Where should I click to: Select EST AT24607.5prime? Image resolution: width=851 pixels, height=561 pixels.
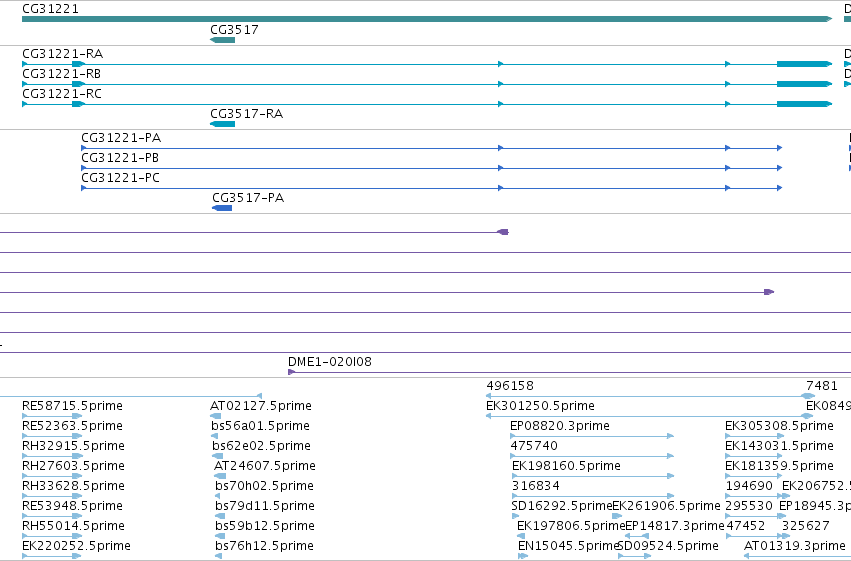(265, 466)
